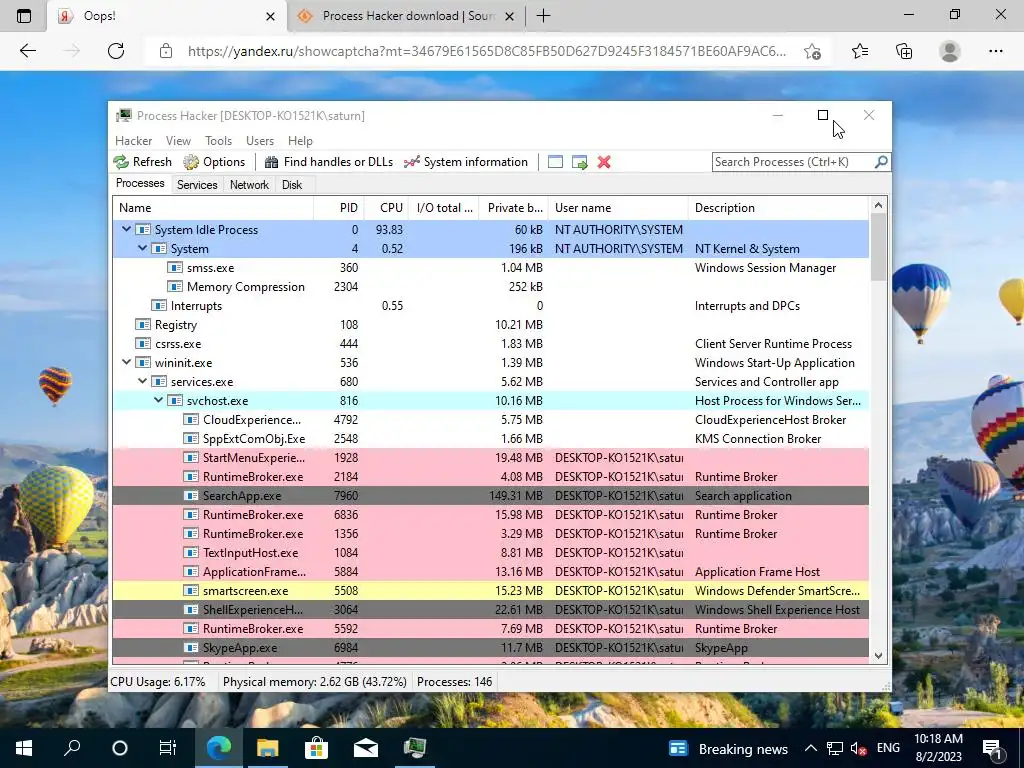Screen dimensions: 1024x768
Task: Click the site lock icon in address bar
Action: 166,51
